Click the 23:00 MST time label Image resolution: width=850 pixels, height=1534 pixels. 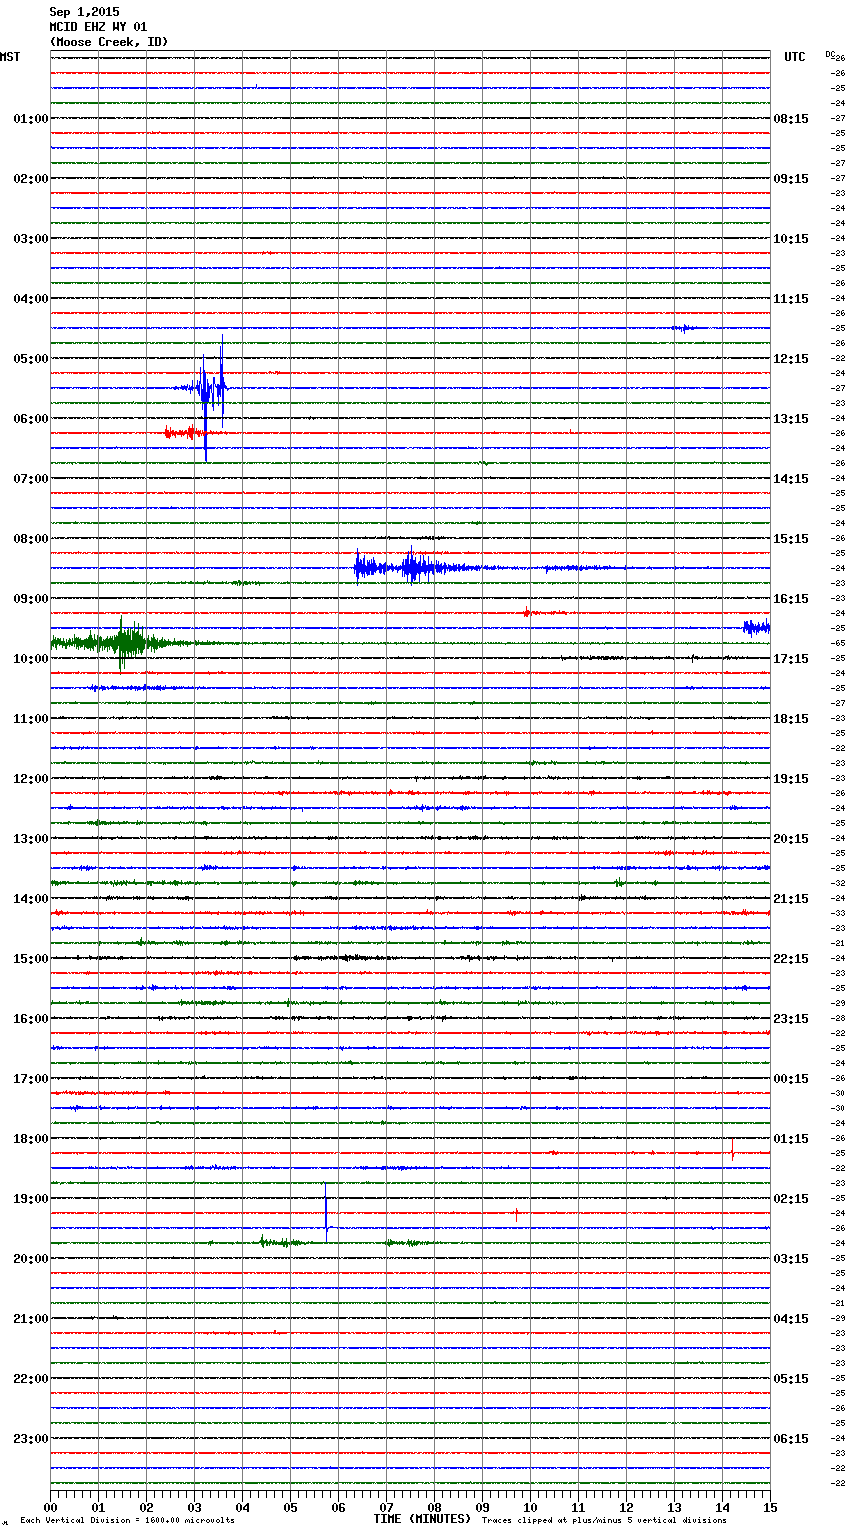coord(30,1439)
